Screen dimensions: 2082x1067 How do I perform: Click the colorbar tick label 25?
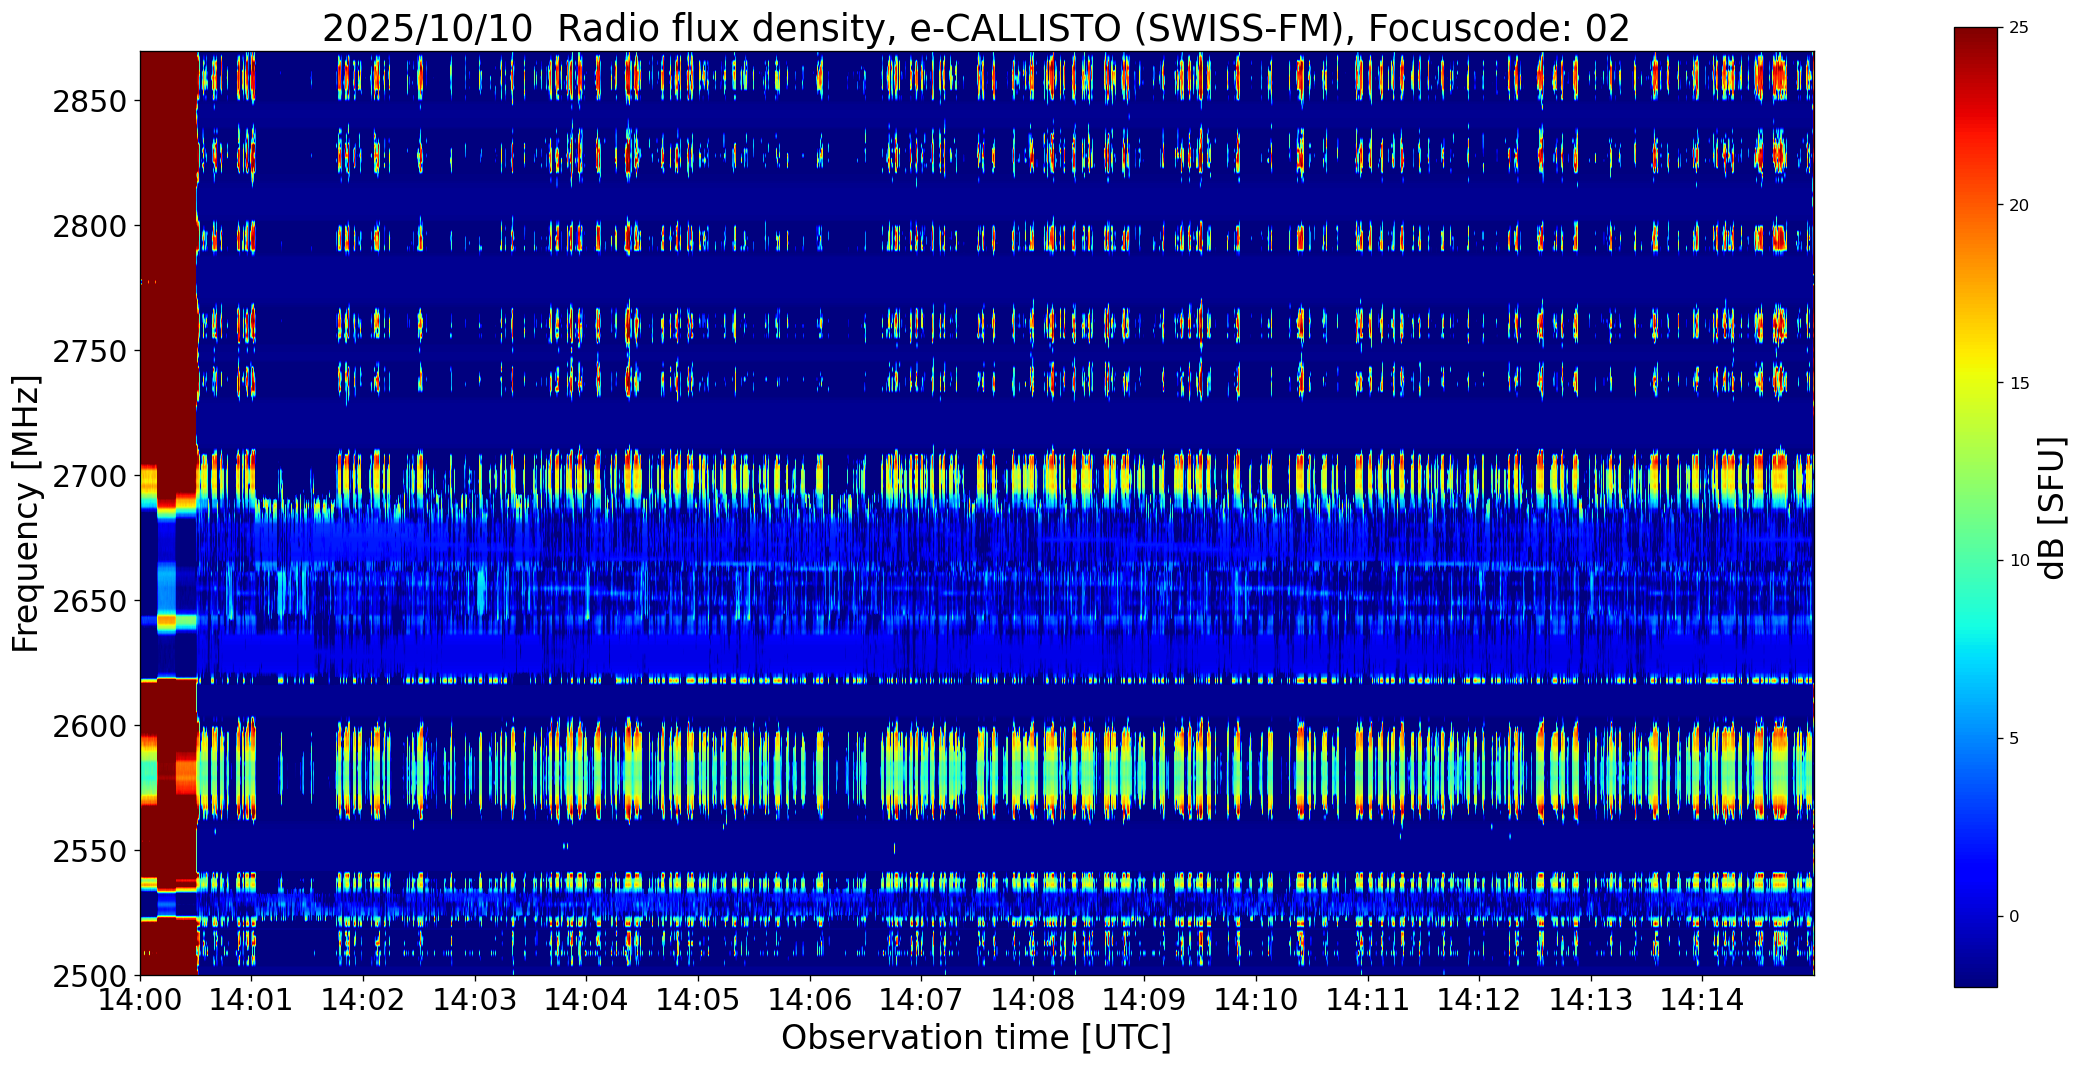pos(2019,28)
